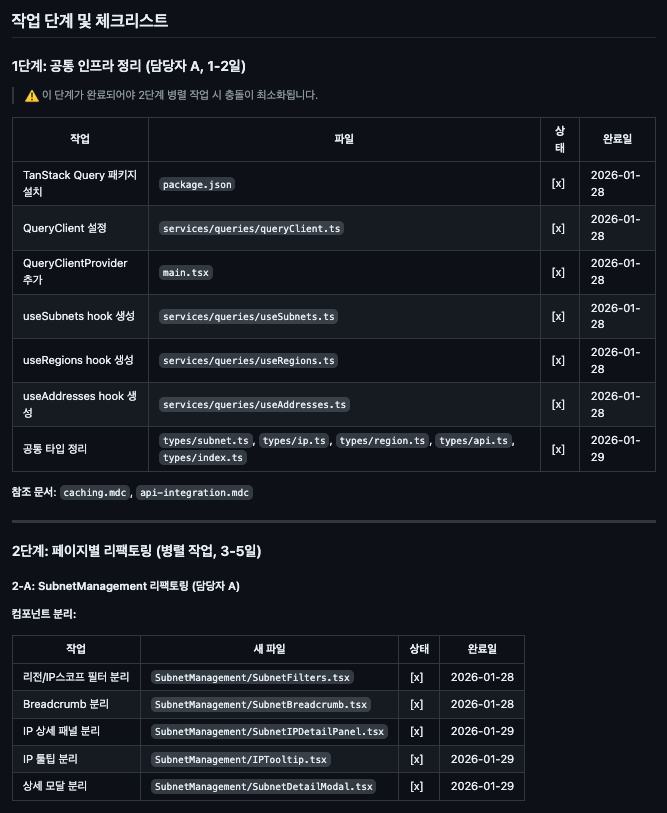Click the 작업 단계 및 체크리스트 heading
This screenshot has height=813, width=667.
pos(90,20)
